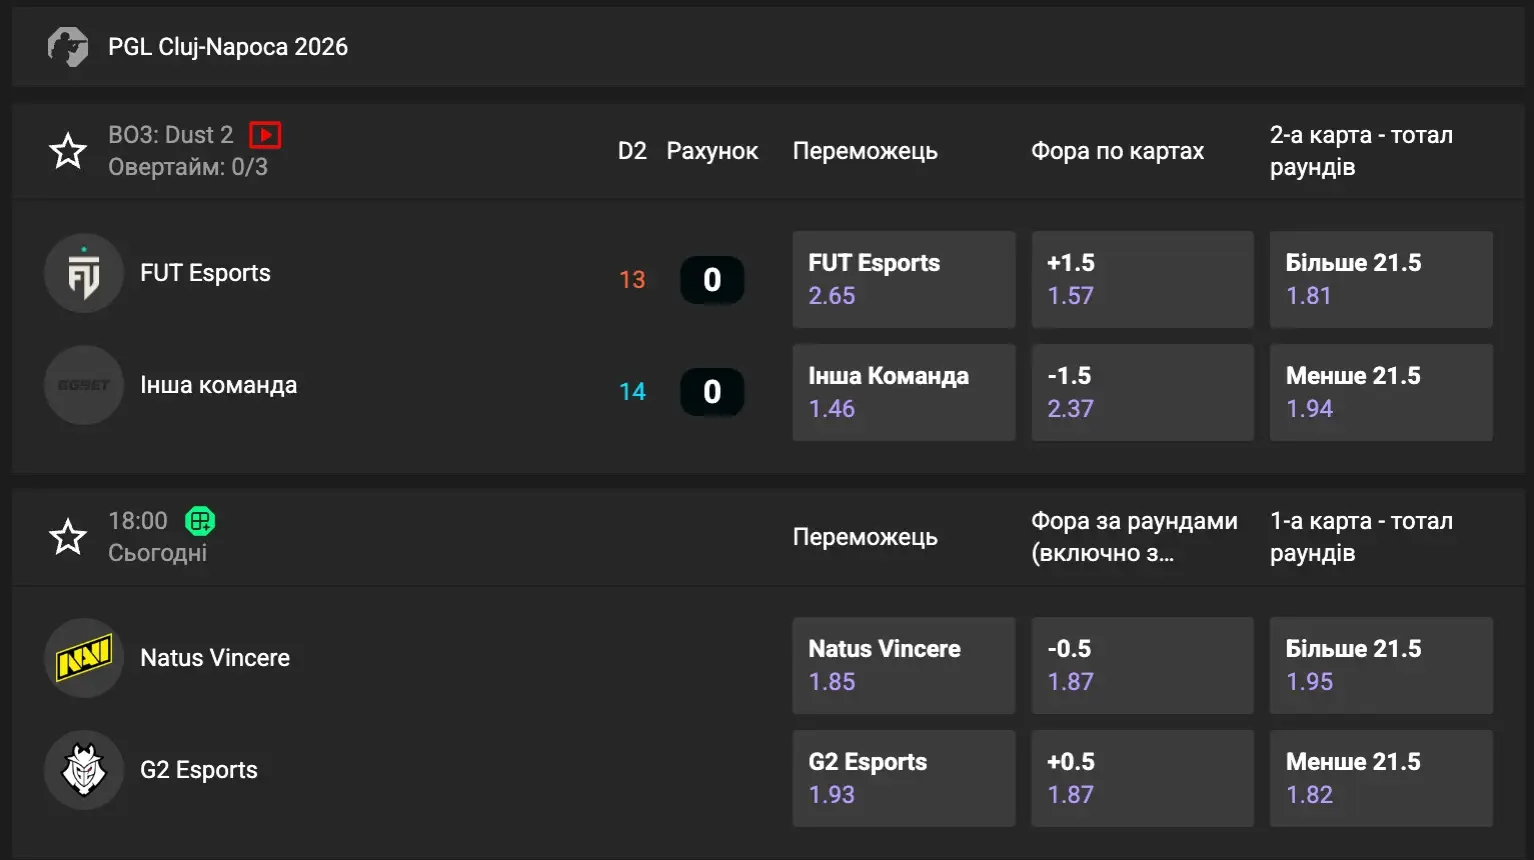Bet on G2 Esports winner at 1.93
This screenshot has height=860, width=1534.
(x=903, y=779)
